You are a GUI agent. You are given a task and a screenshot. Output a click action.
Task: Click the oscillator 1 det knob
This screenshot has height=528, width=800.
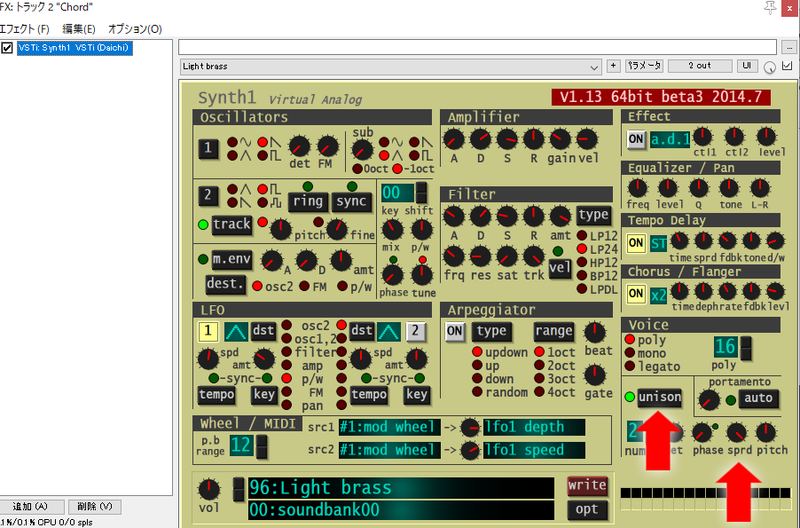299,146
